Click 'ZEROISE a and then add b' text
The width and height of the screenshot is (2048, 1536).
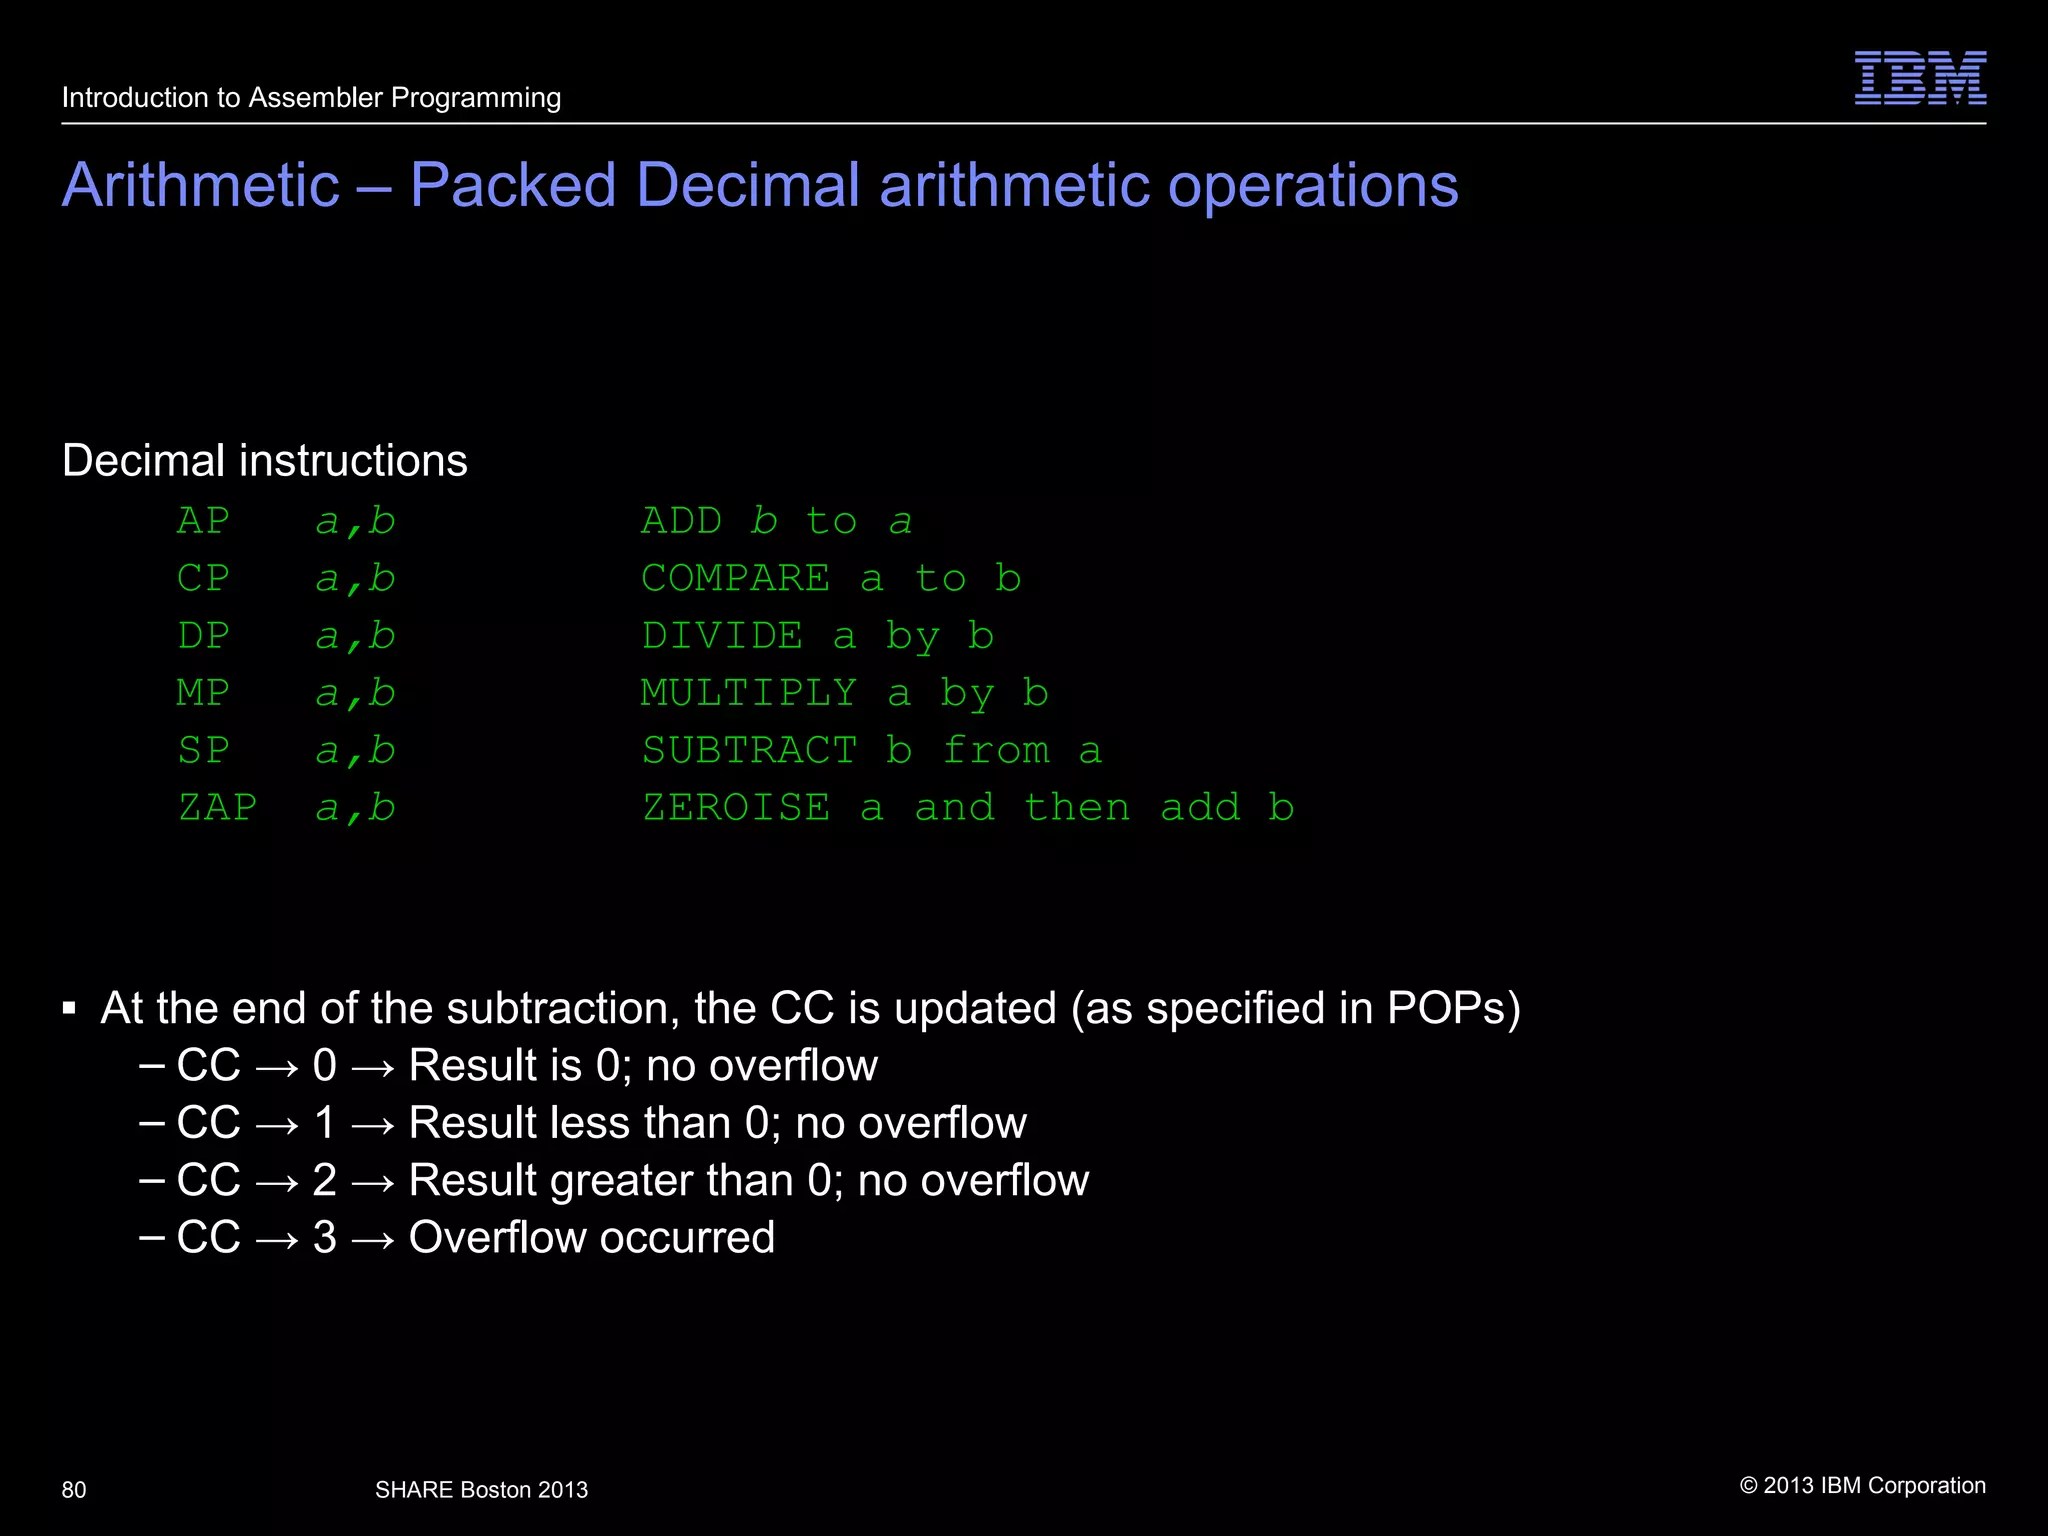pos(967,808)
